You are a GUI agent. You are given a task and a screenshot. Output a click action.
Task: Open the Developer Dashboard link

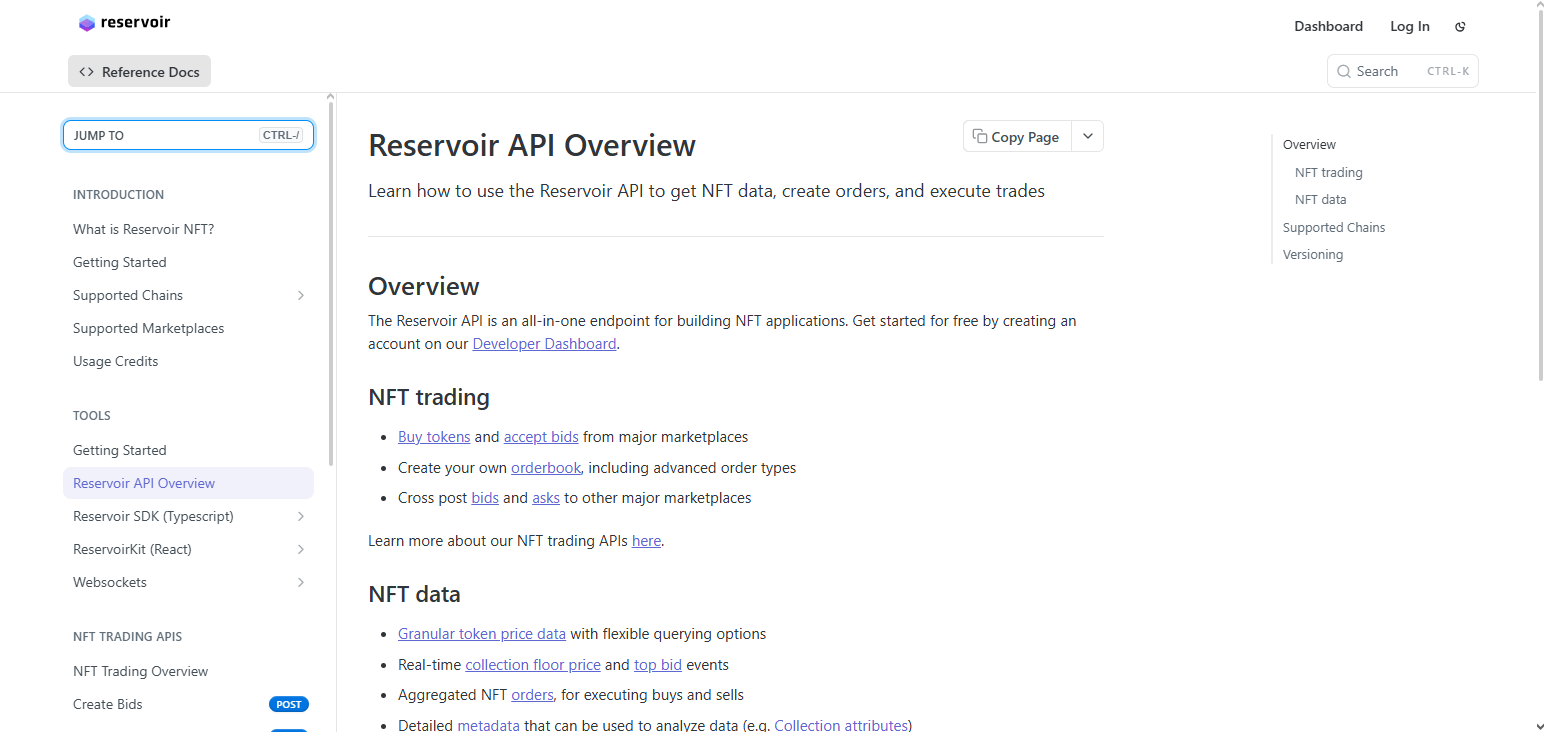pos(544,344)
